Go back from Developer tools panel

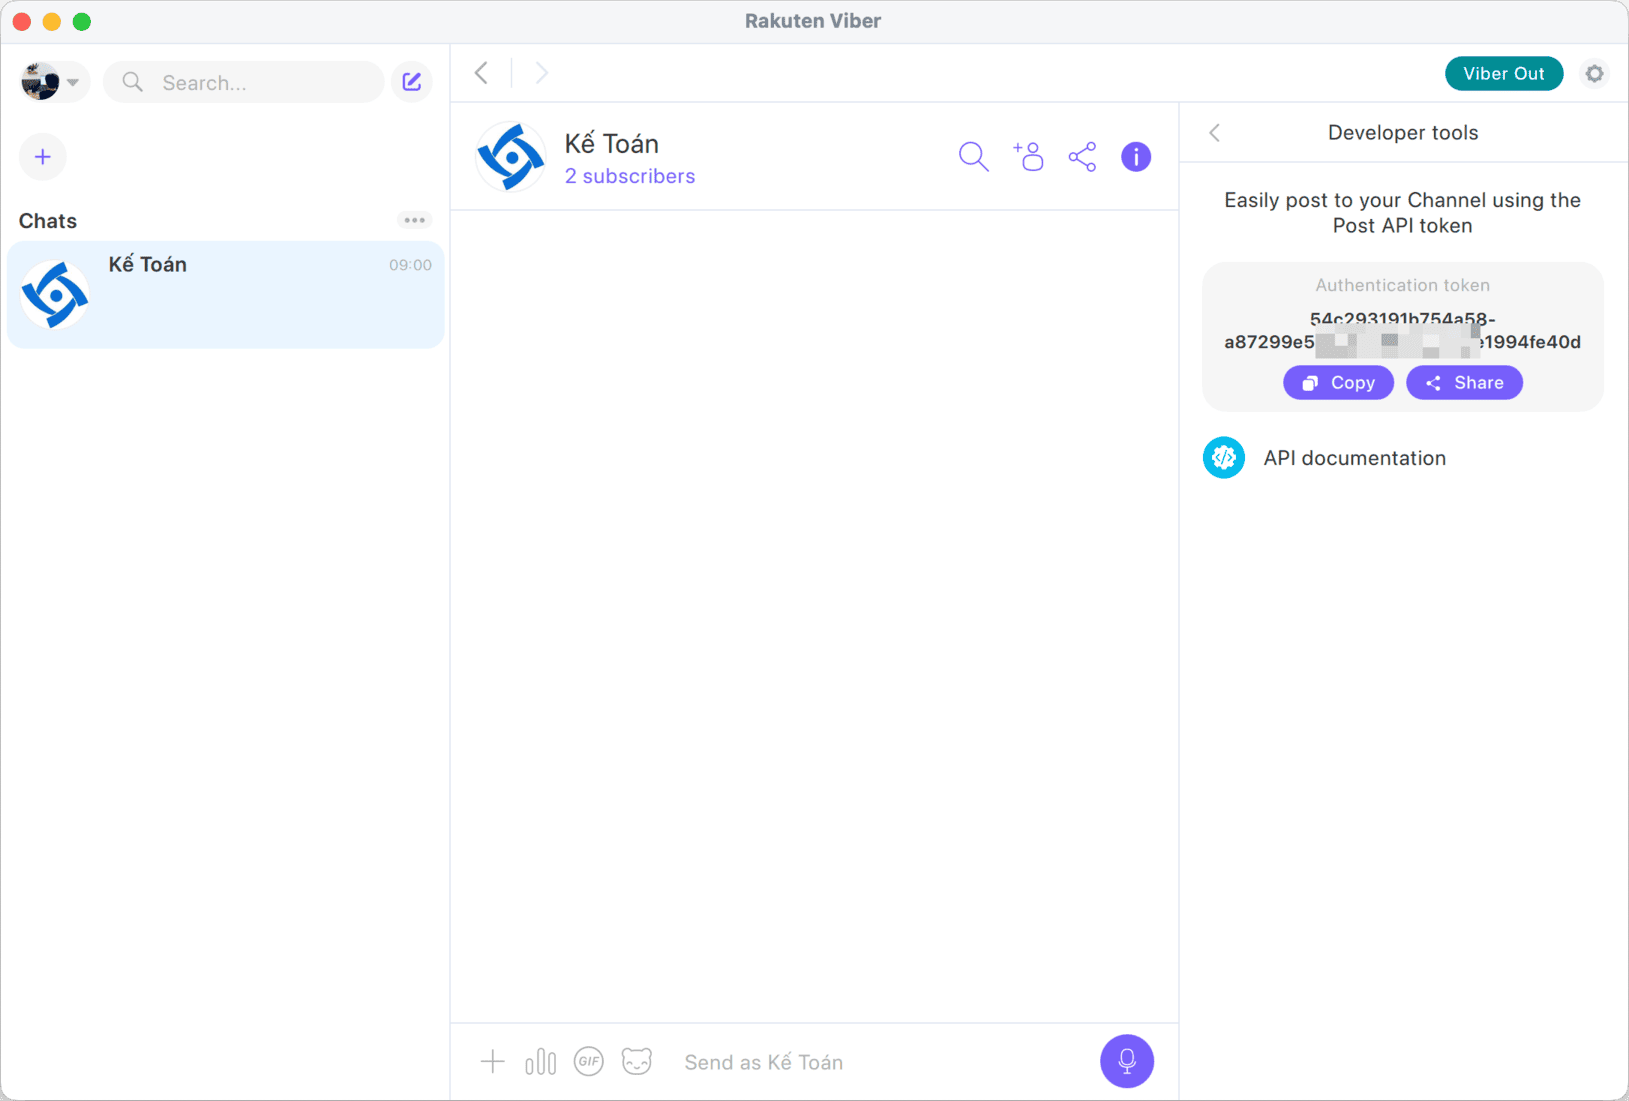point(1215,133)
